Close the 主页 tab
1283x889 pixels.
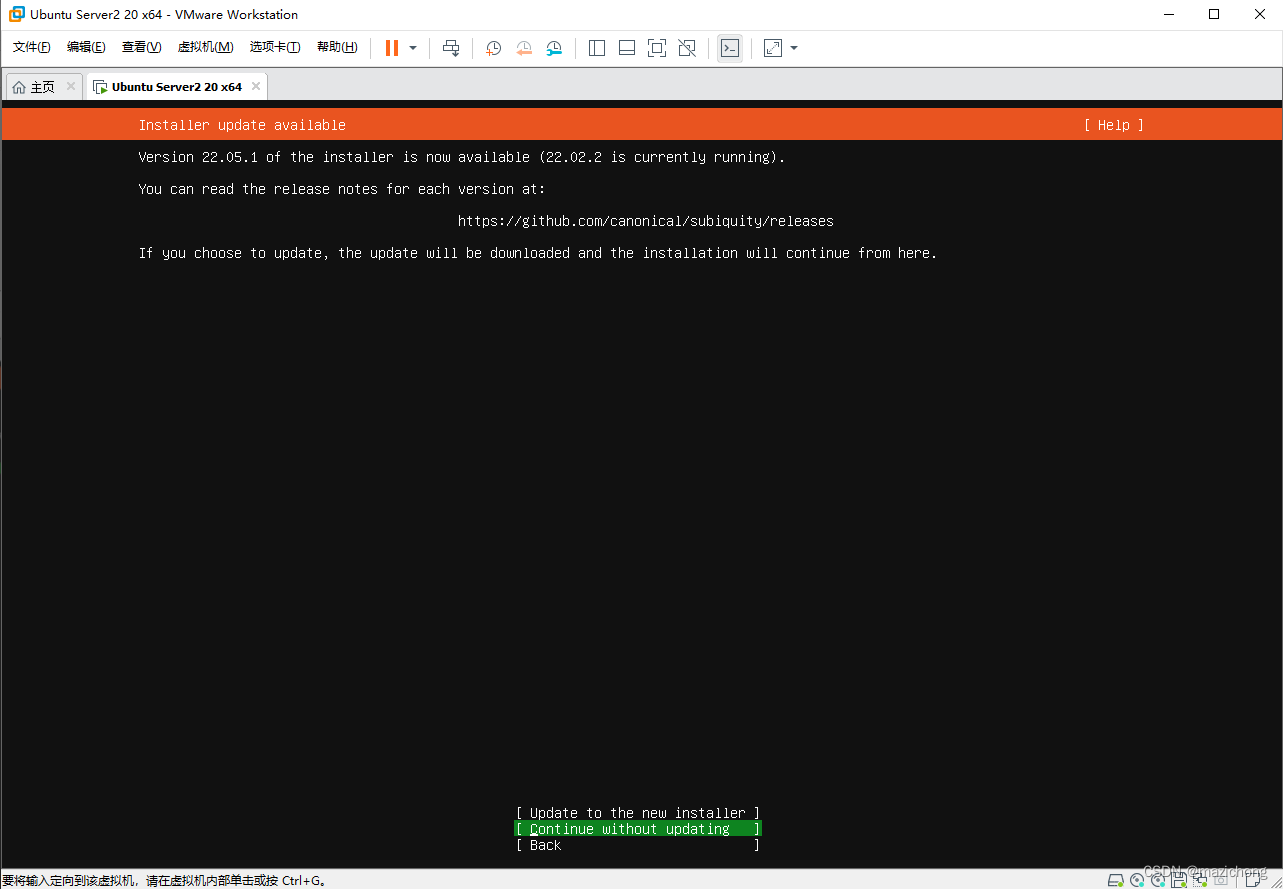[x=71, y=86]
